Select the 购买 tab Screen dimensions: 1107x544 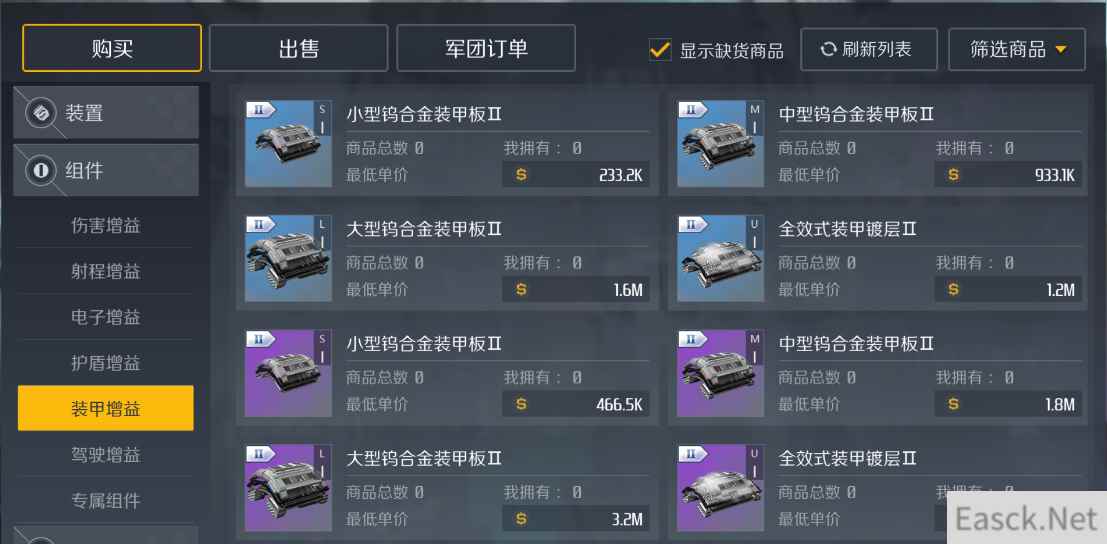point(112,48)
